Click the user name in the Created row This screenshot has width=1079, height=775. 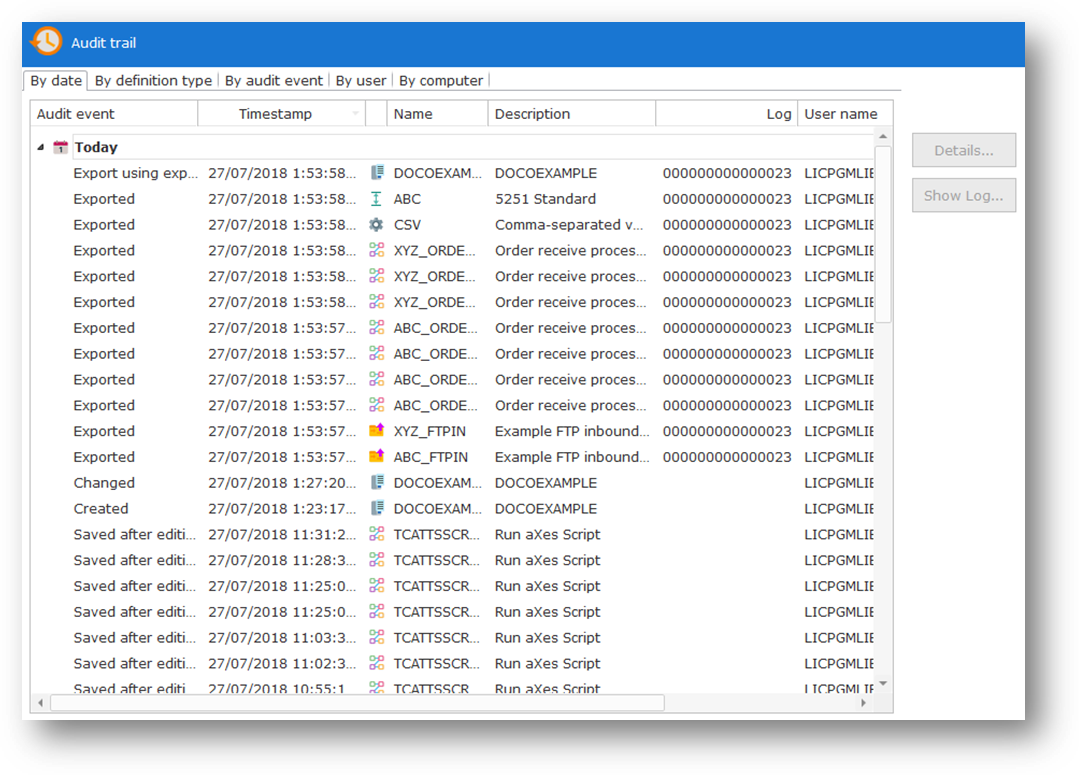[x=839, y=509]
